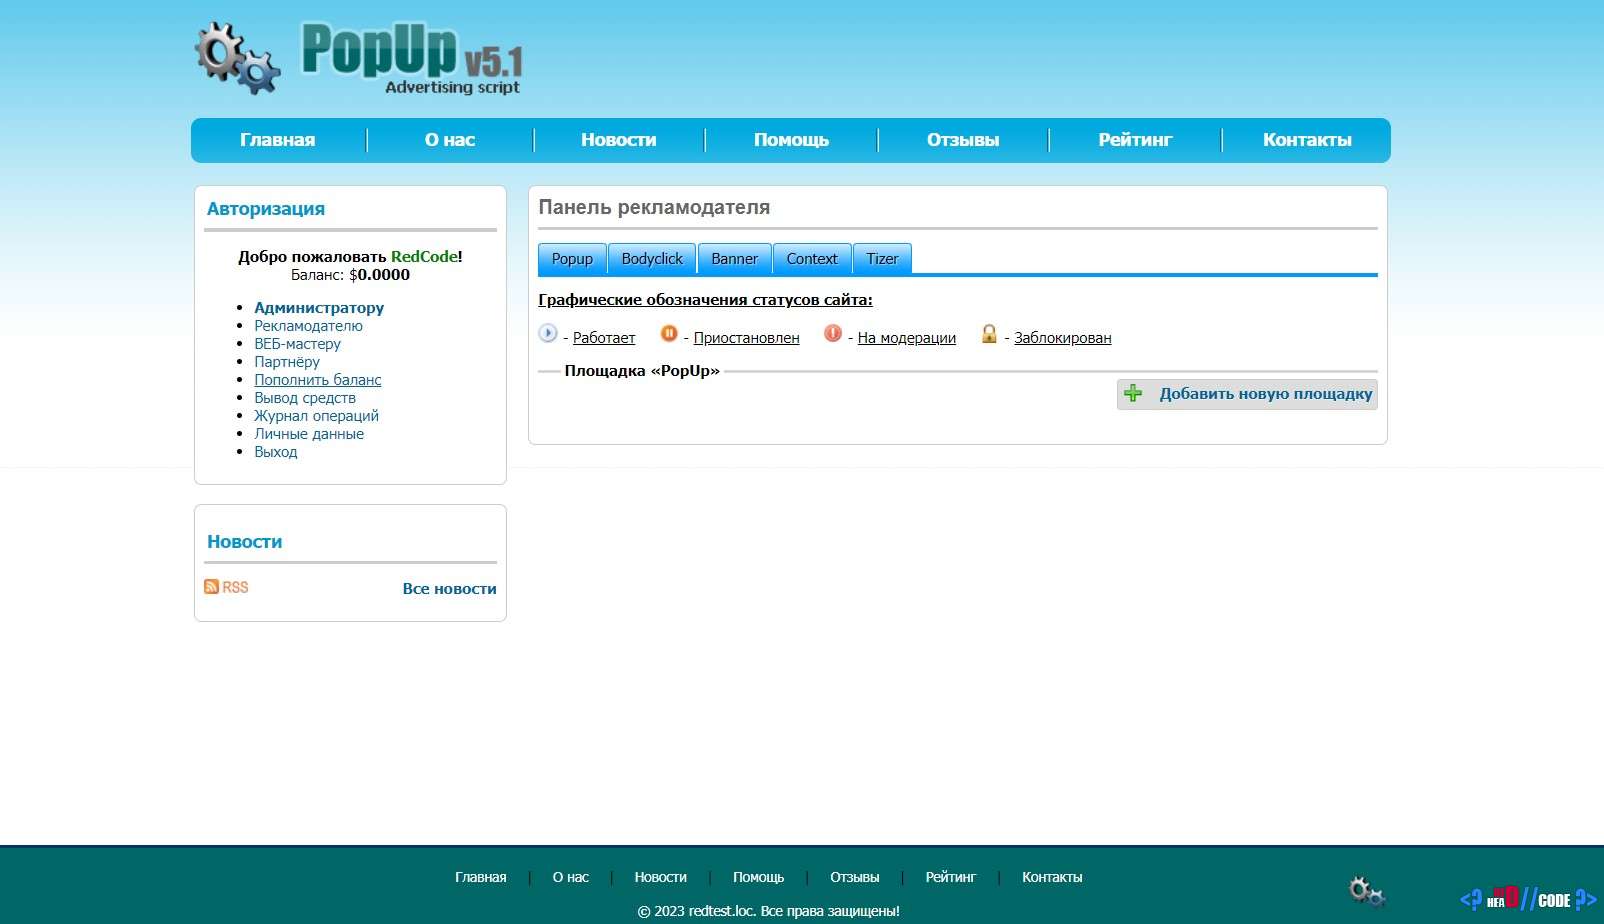
Task: Click the blue 'Работает' status icon
Action: click(548, 333)
